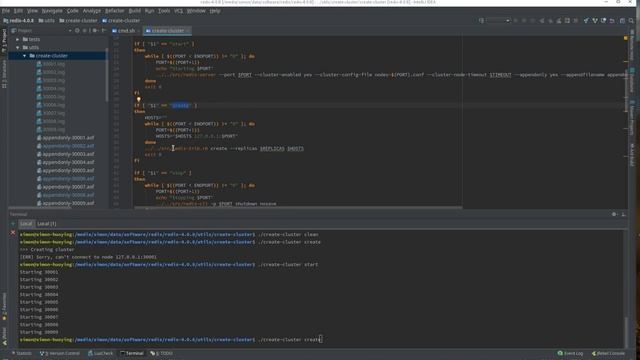Select appendonly-30004.aof in project tree
This screenshot has height=360, width=640.
click(x=65, y=162)
